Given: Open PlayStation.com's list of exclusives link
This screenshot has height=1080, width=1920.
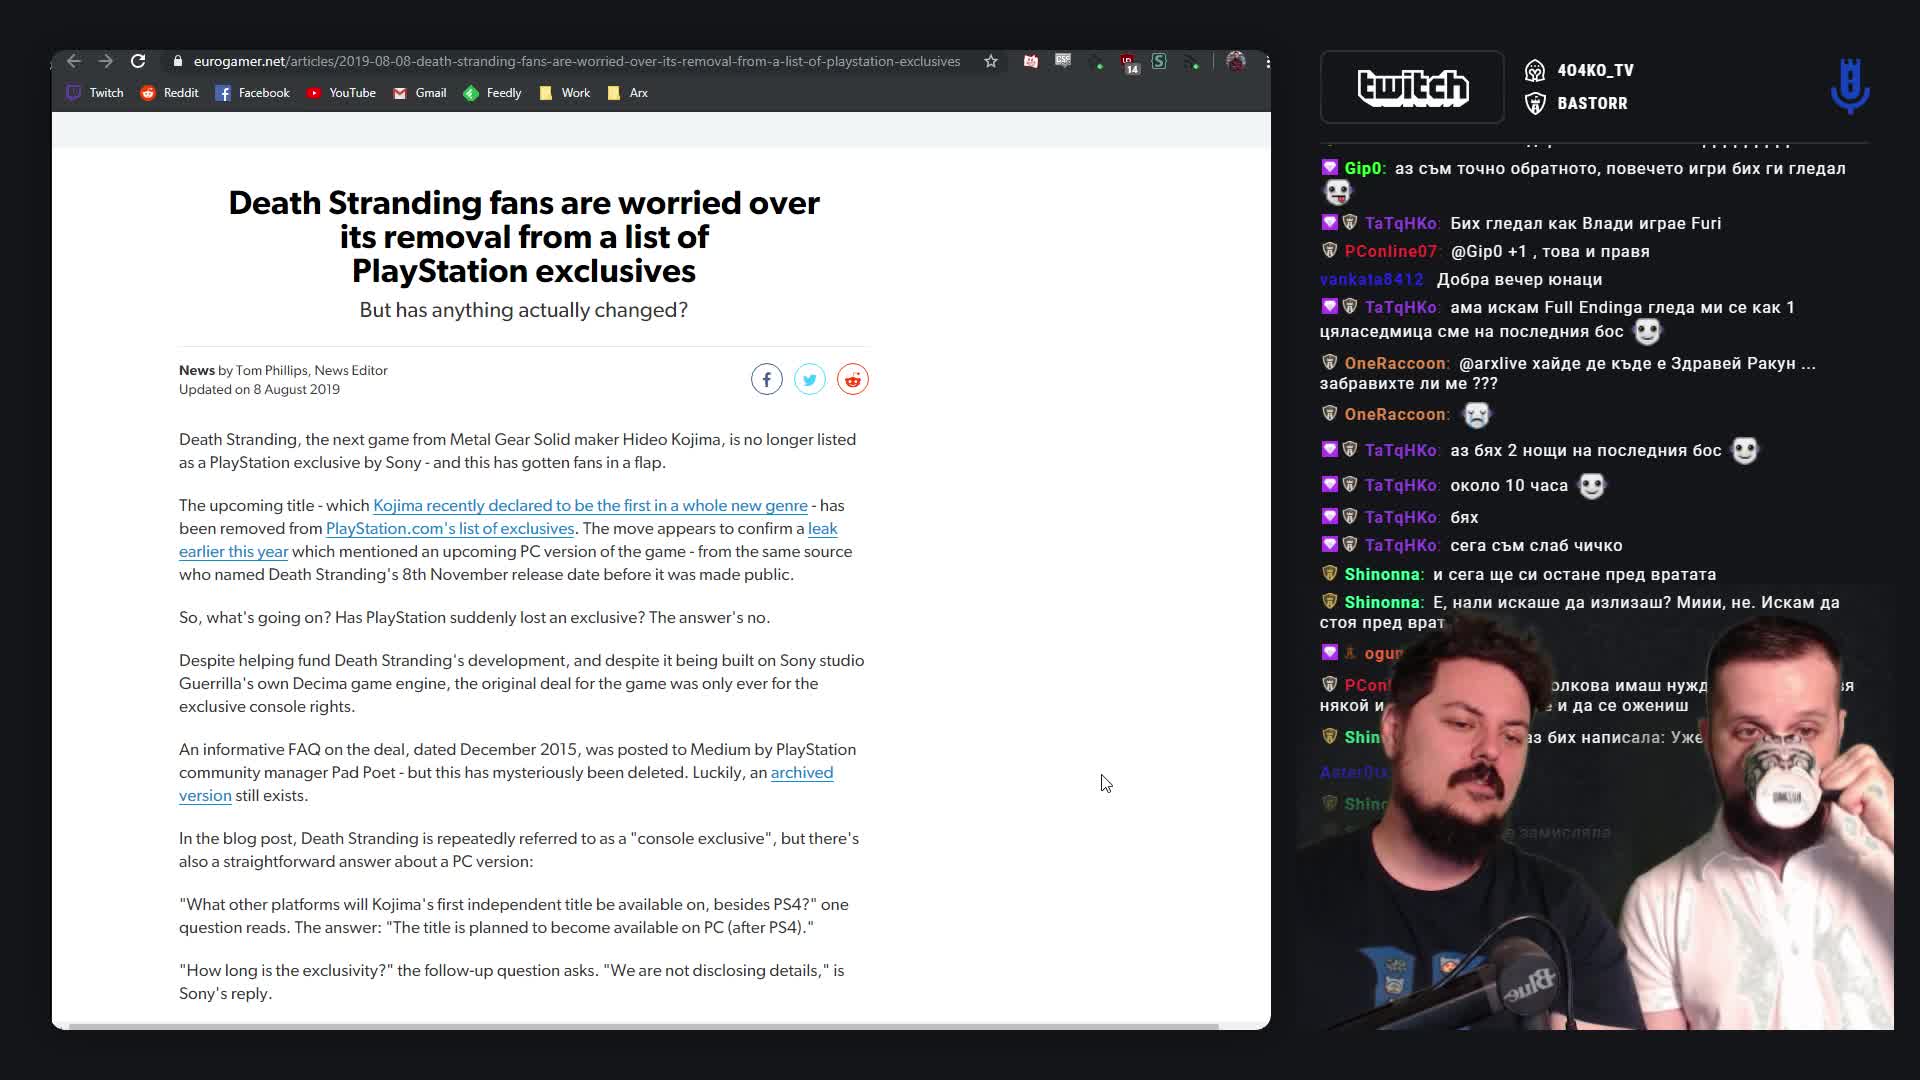Looking at the screenshot, I should tap(450, 528).
